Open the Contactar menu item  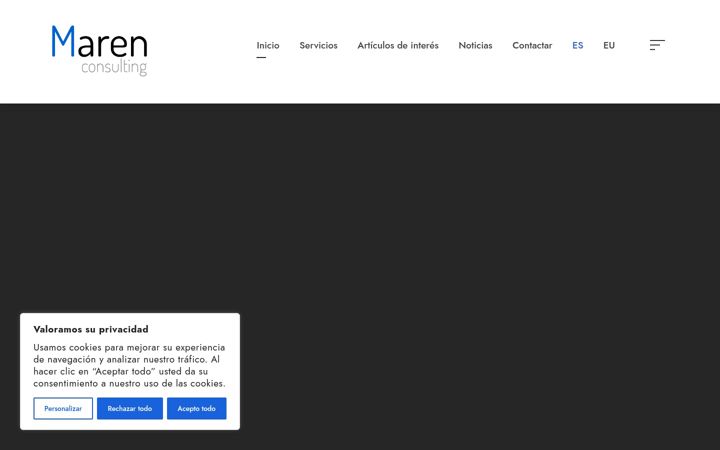pyautogui.click(x=532, y=45)
